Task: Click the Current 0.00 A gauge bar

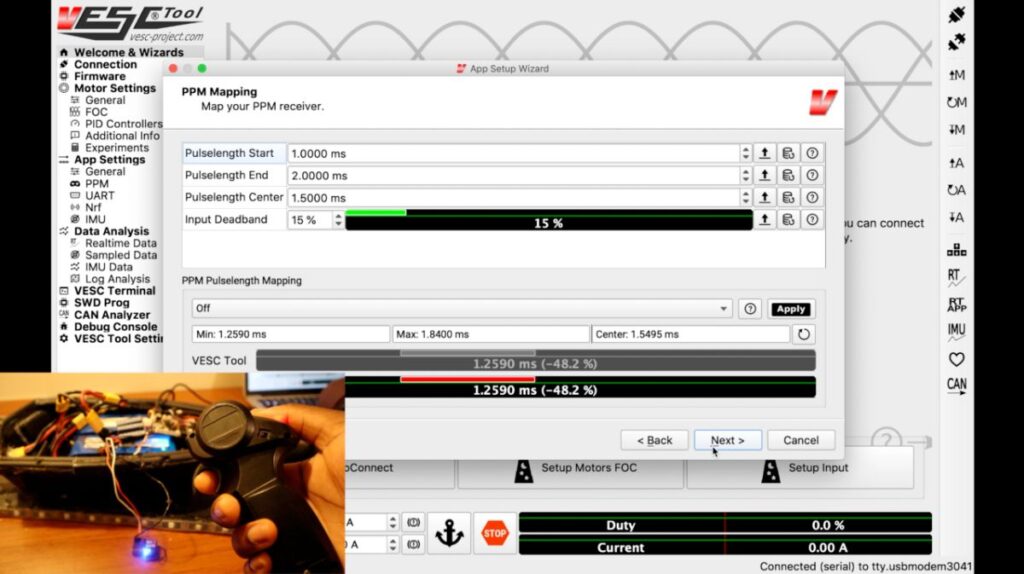Action: [x=725, y=547]
